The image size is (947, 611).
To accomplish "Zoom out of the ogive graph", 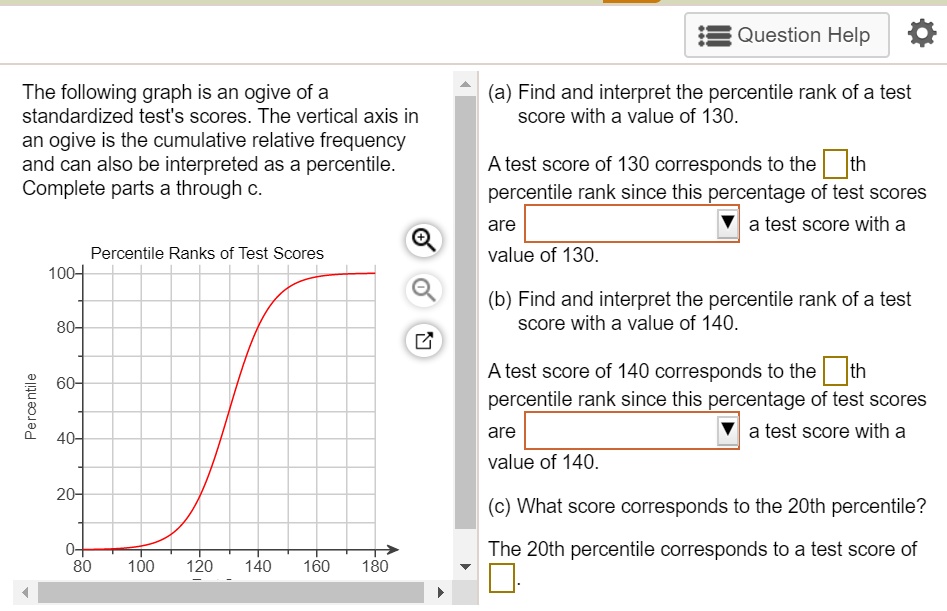I will coord(423,290).
